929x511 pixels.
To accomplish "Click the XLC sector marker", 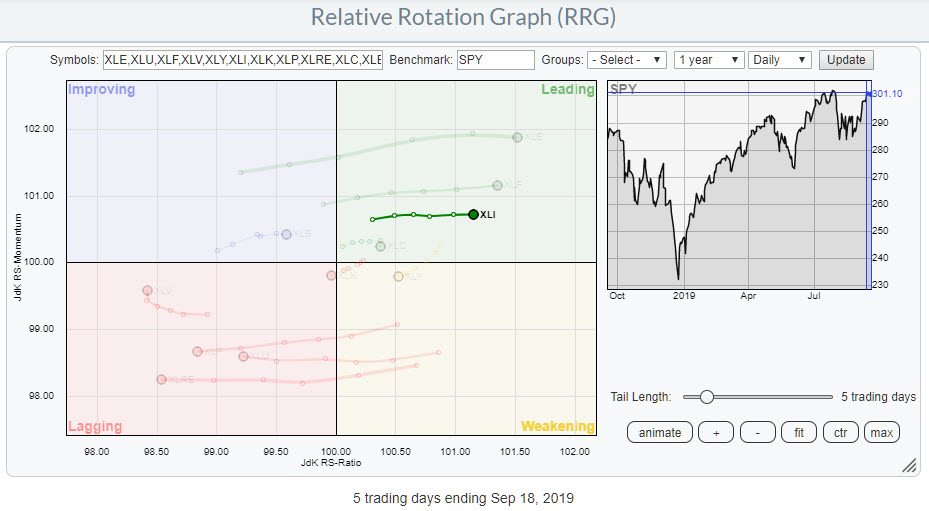I will point(380,246).
